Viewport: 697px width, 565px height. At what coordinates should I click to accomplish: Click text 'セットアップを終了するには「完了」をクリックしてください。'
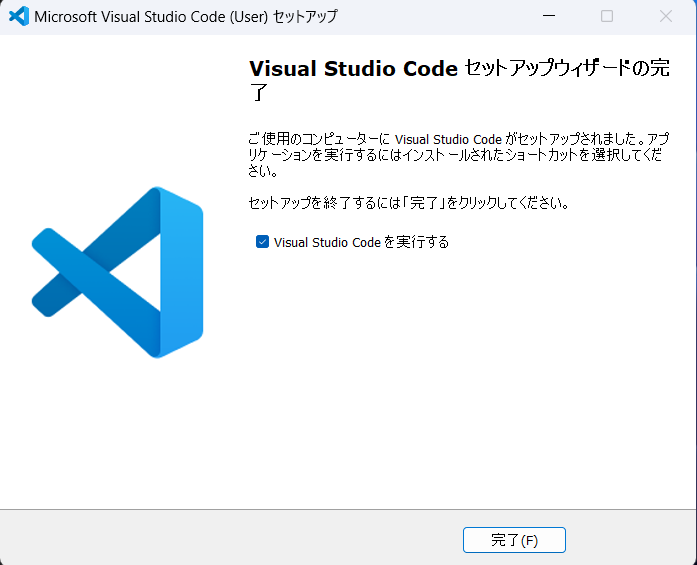409,203
